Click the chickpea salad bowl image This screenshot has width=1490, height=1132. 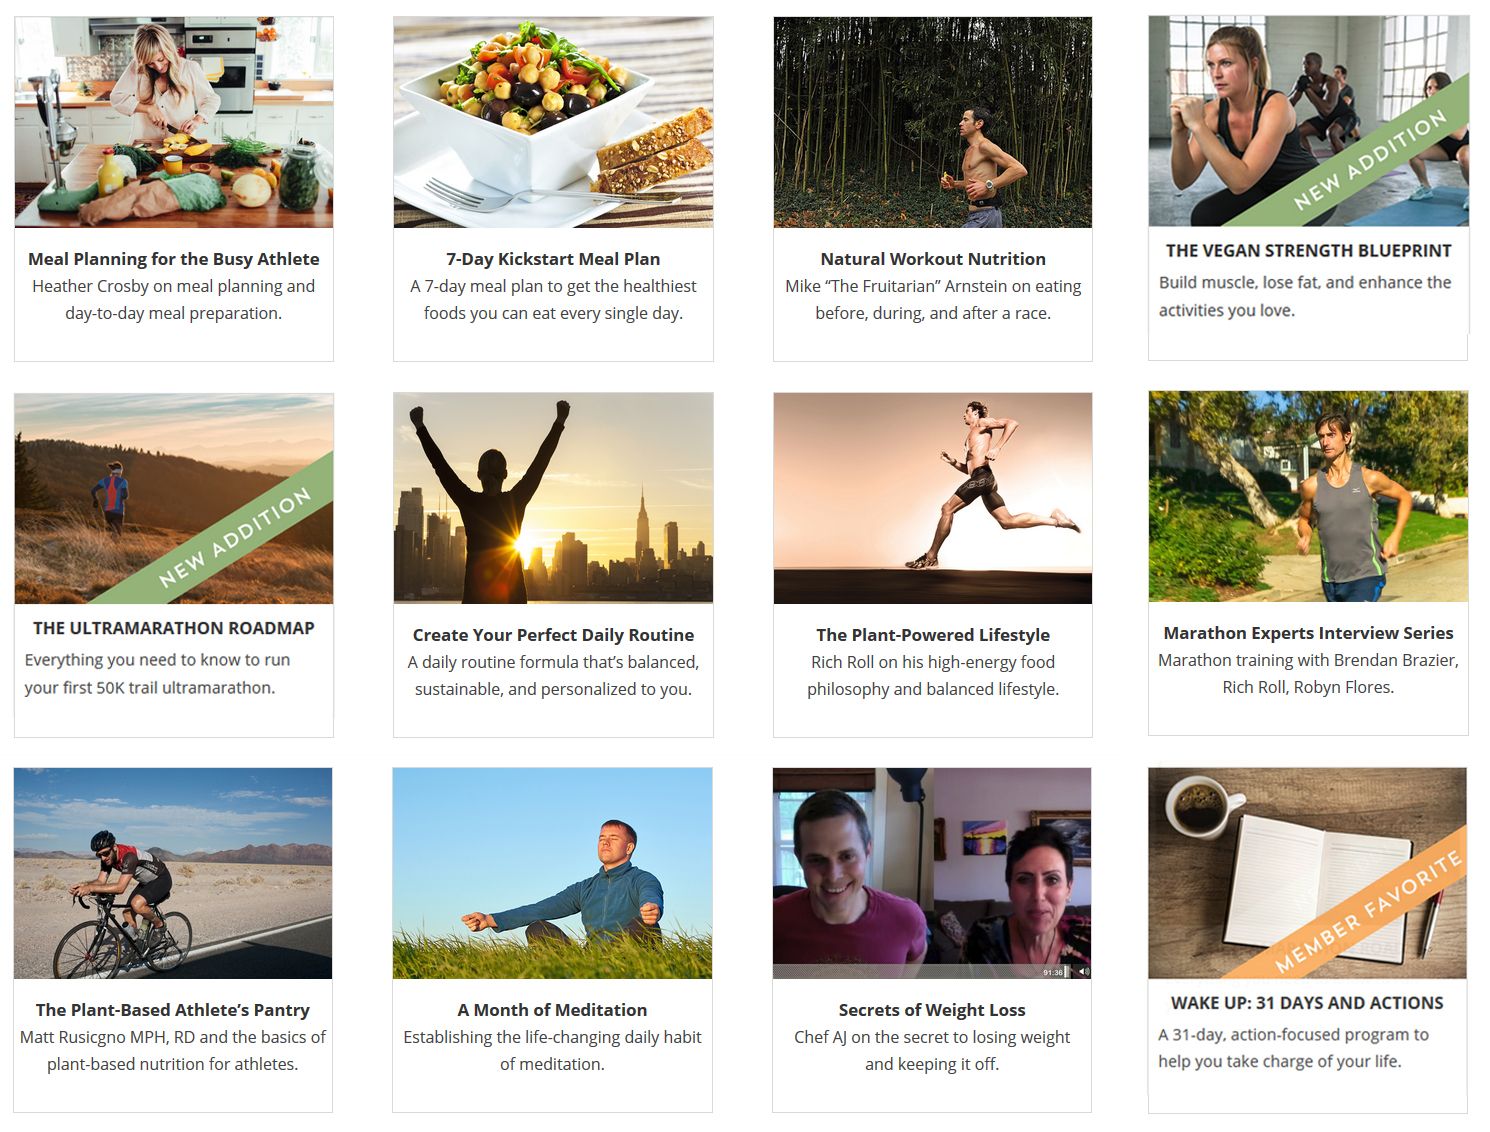[553, 122]
